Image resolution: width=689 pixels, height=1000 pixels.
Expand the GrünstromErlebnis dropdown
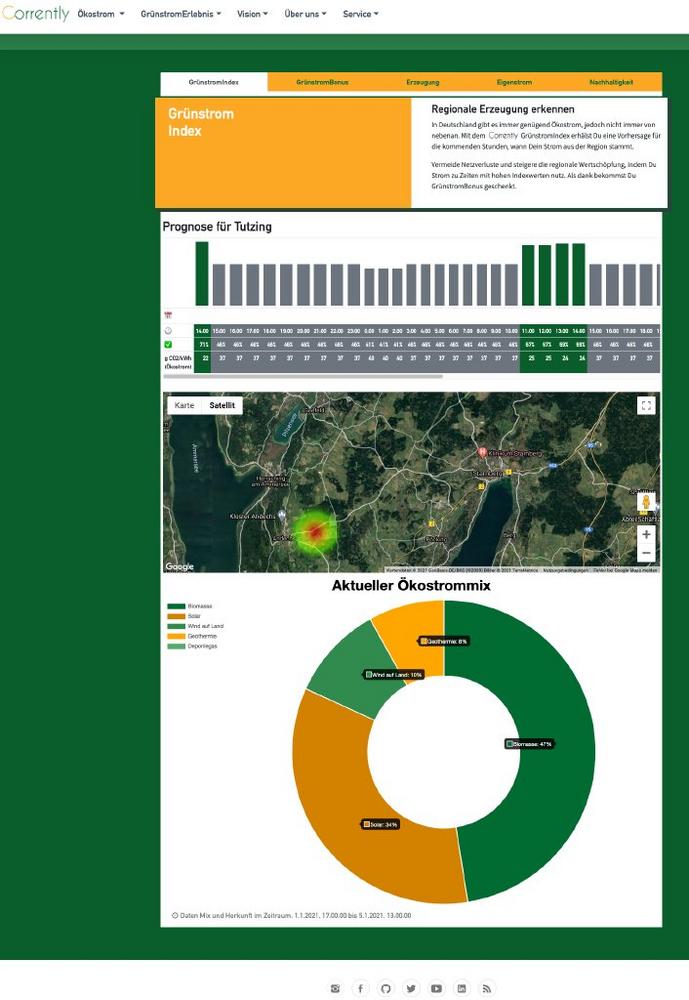coord(181,13)
